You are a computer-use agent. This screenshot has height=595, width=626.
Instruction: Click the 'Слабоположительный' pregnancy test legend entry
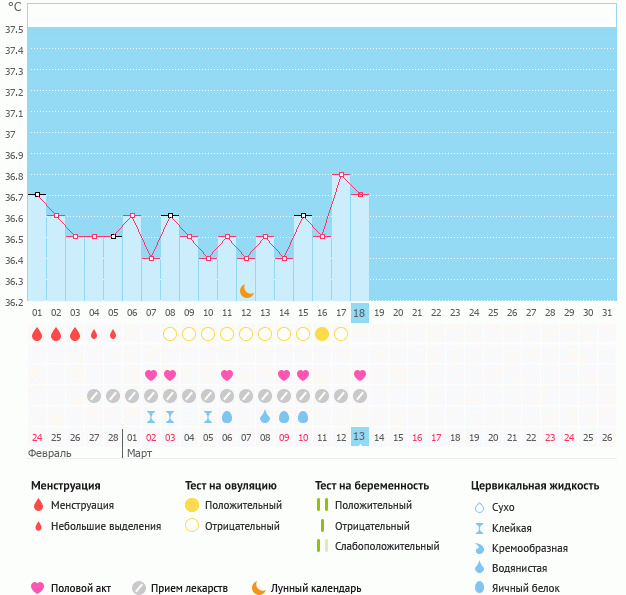(387, 546)
